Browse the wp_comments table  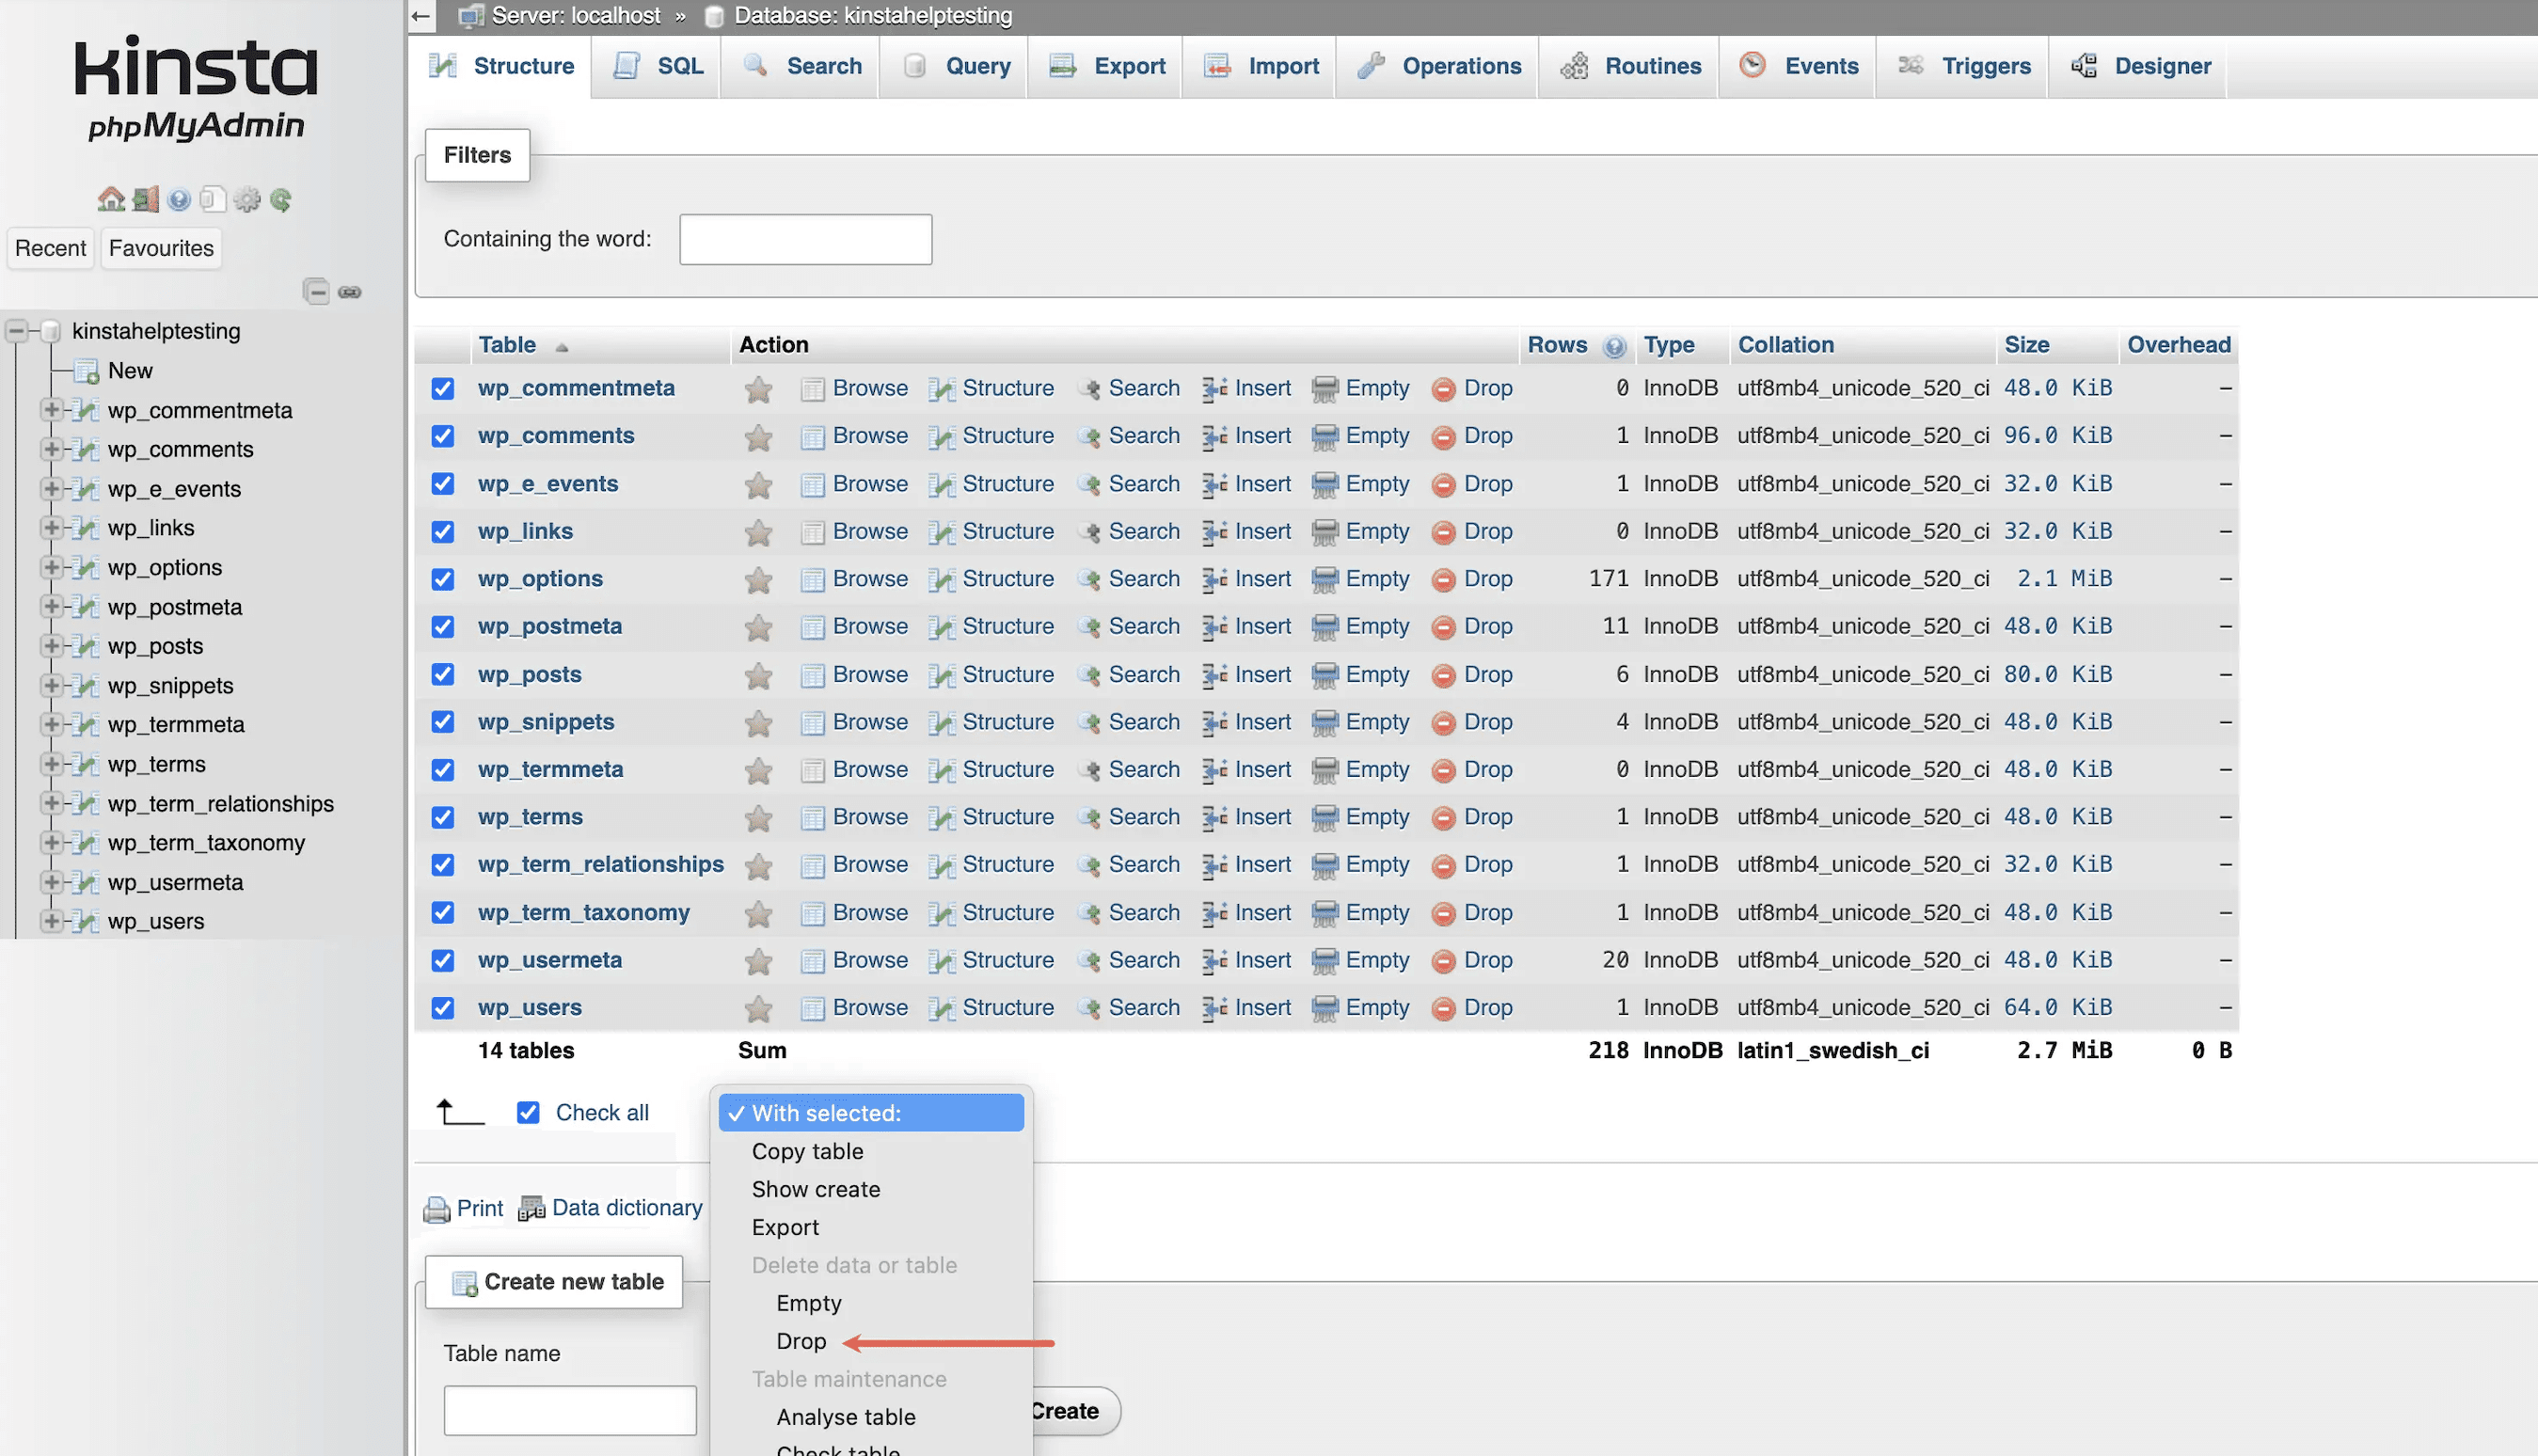[x=869, y=436]
